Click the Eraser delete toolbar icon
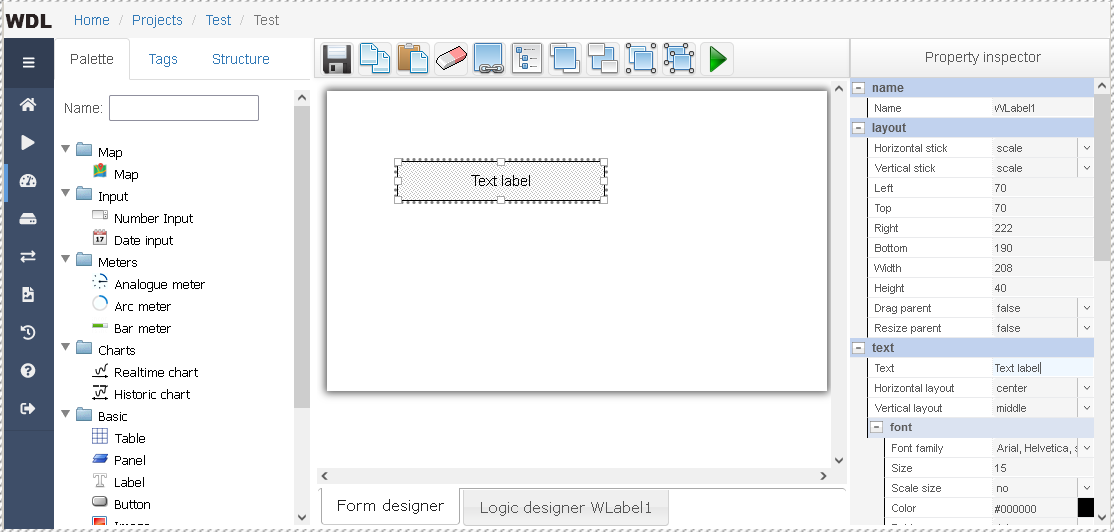1114x532 pixels. pos(450,58)
